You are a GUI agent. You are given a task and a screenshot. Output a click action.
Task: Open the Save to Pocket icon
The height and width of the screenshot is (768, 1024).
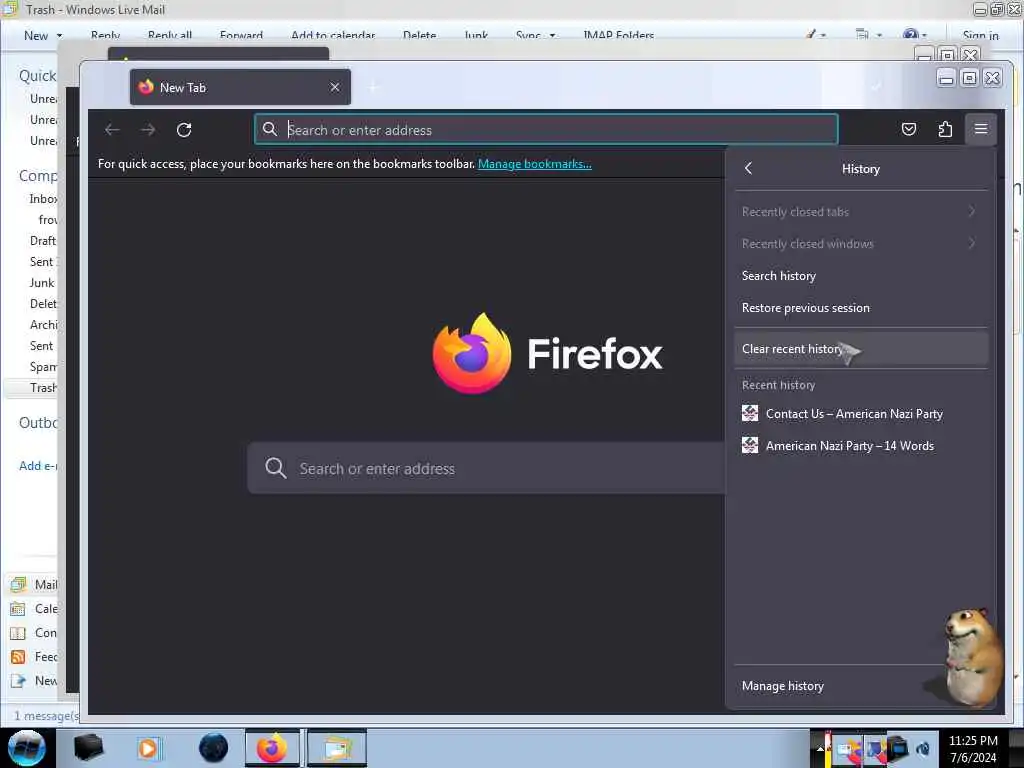tap(908, 129)
